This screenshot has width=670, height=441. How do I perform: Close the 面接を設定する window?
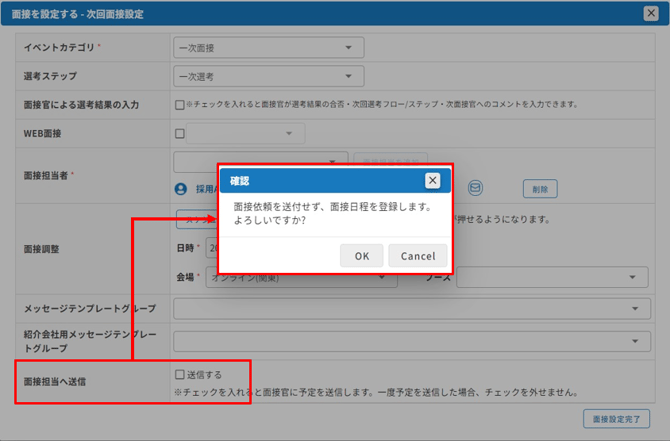[x=650, y=13]
